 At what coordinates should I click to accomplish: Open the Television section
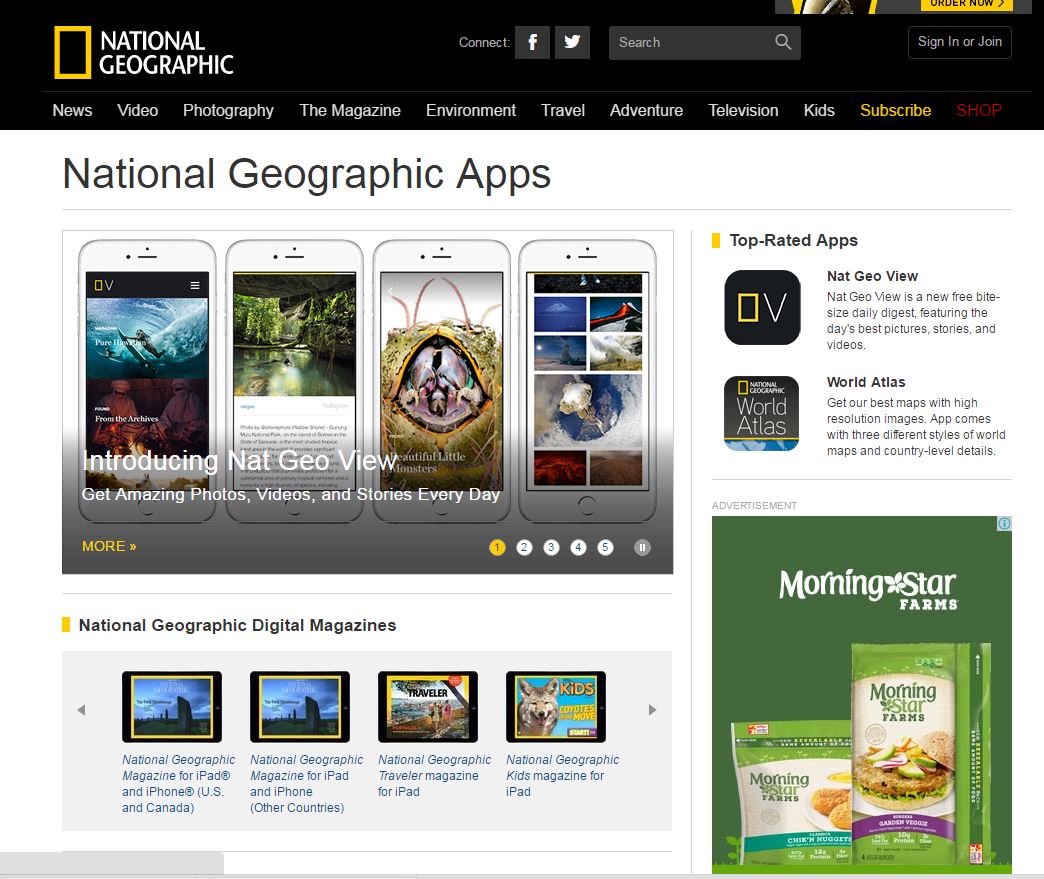[743, 111]
